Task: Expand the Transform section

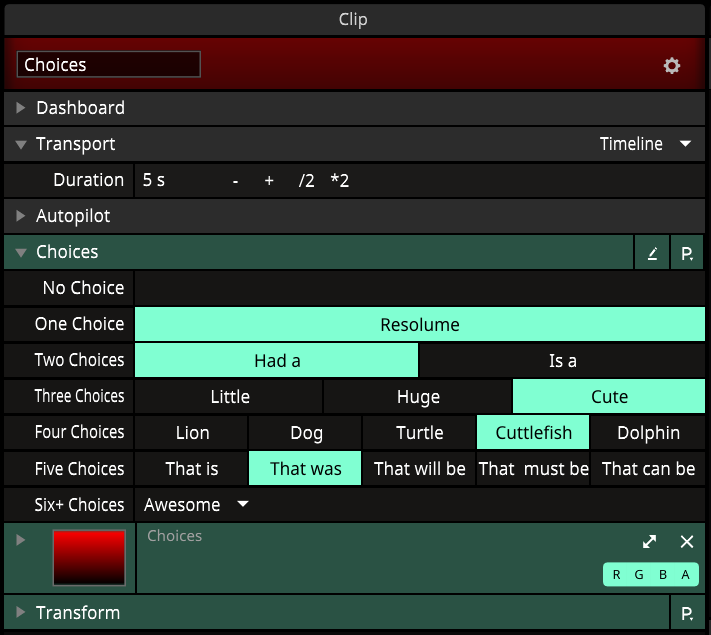Action: [x=20, y=612]
